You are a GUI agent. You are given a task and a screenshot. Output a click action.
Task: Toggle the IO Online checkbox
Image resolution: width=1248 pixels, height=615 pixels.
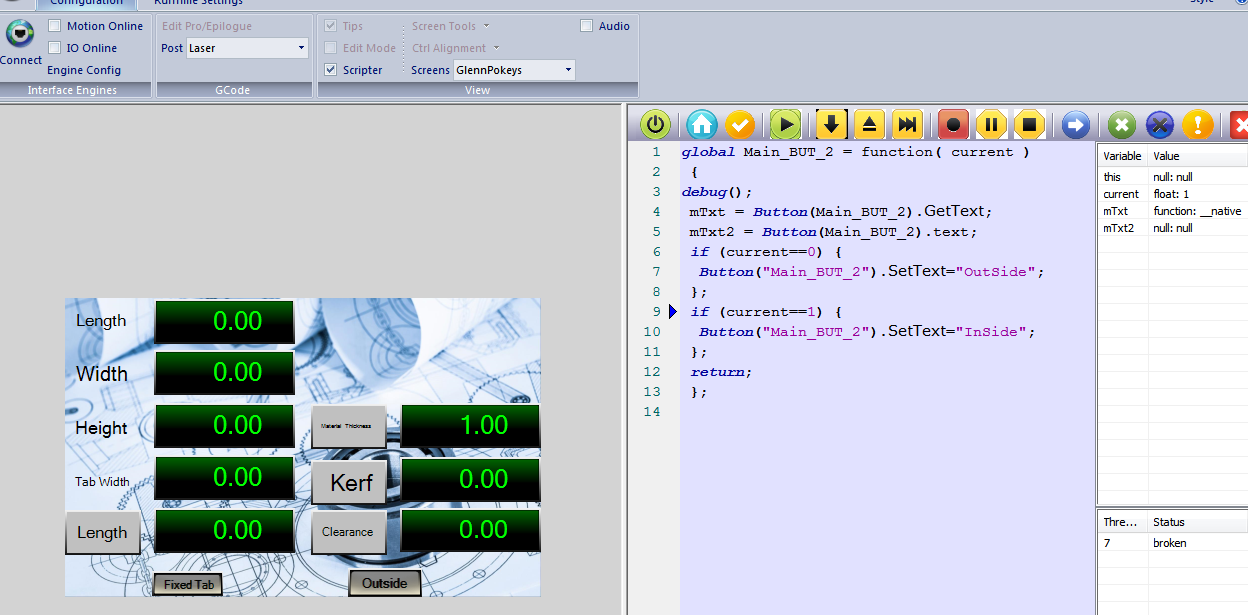point(55,48)
